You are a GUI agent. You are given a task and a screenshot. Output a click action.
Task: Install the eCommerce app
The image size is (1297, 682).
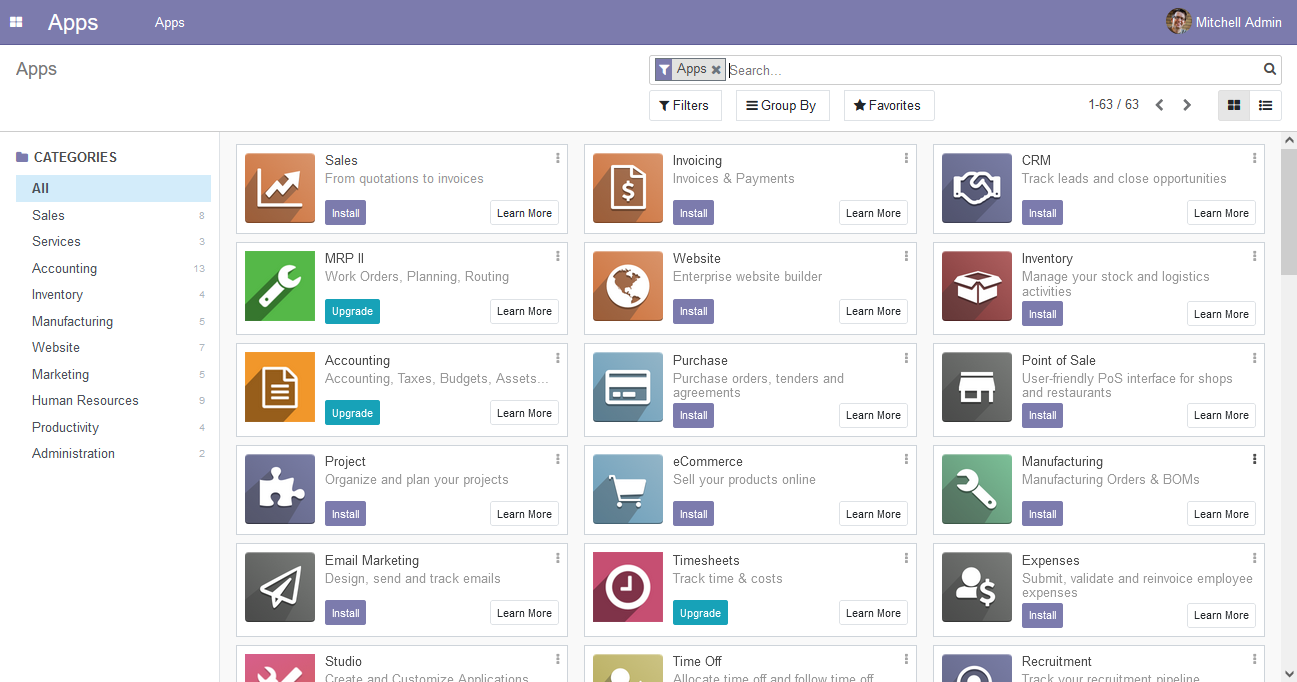(693, 514)
